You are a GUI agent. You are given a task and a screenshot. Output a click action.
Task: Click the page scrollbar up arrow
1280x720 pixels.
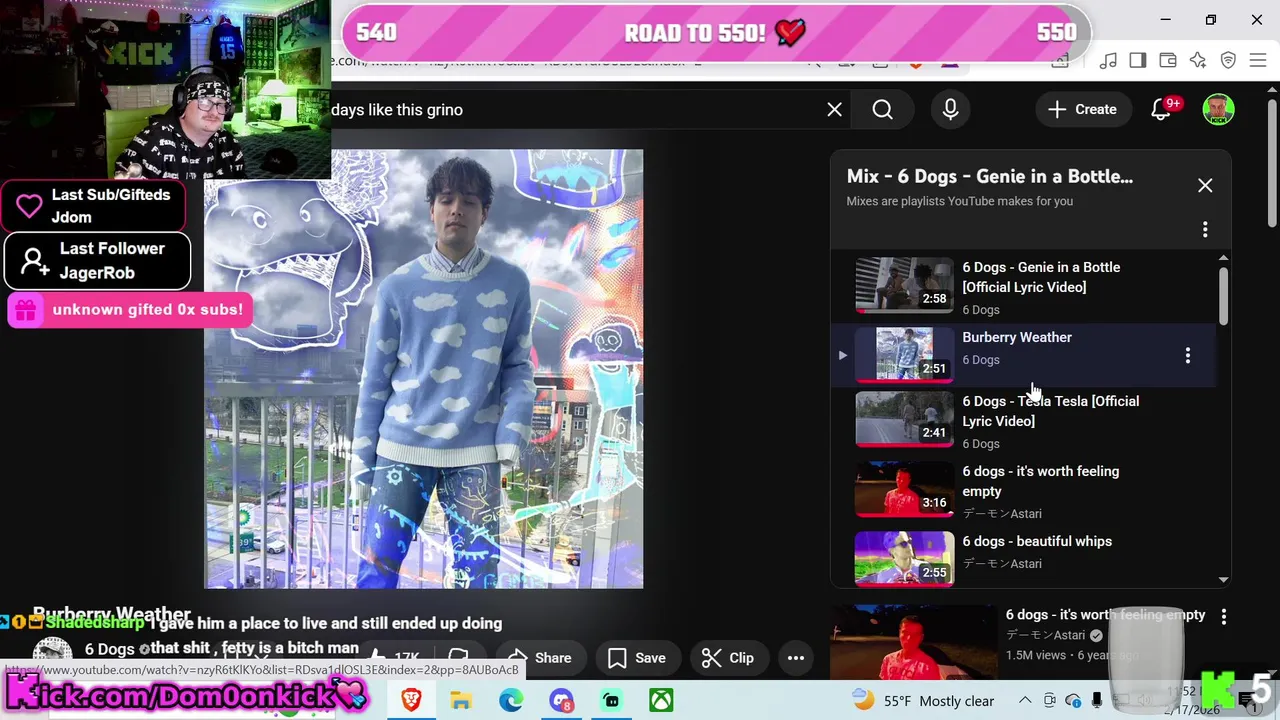click(1271, 90)
